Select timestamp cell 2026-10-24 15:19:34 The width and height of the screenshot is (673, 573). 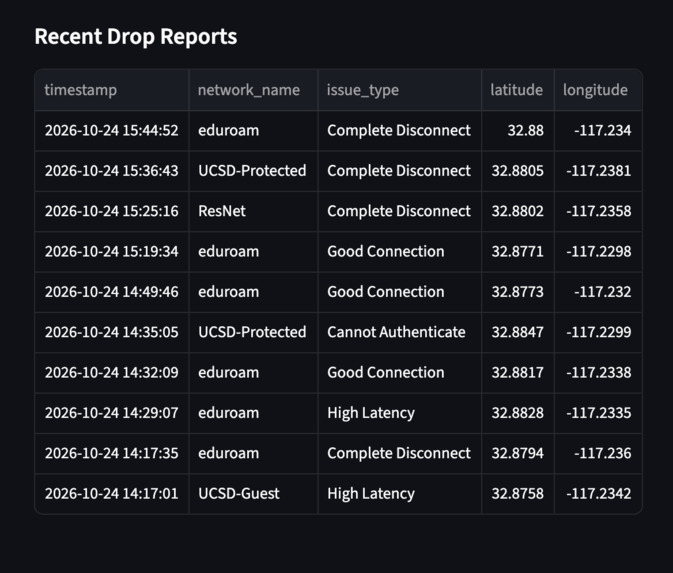(112, 252)
